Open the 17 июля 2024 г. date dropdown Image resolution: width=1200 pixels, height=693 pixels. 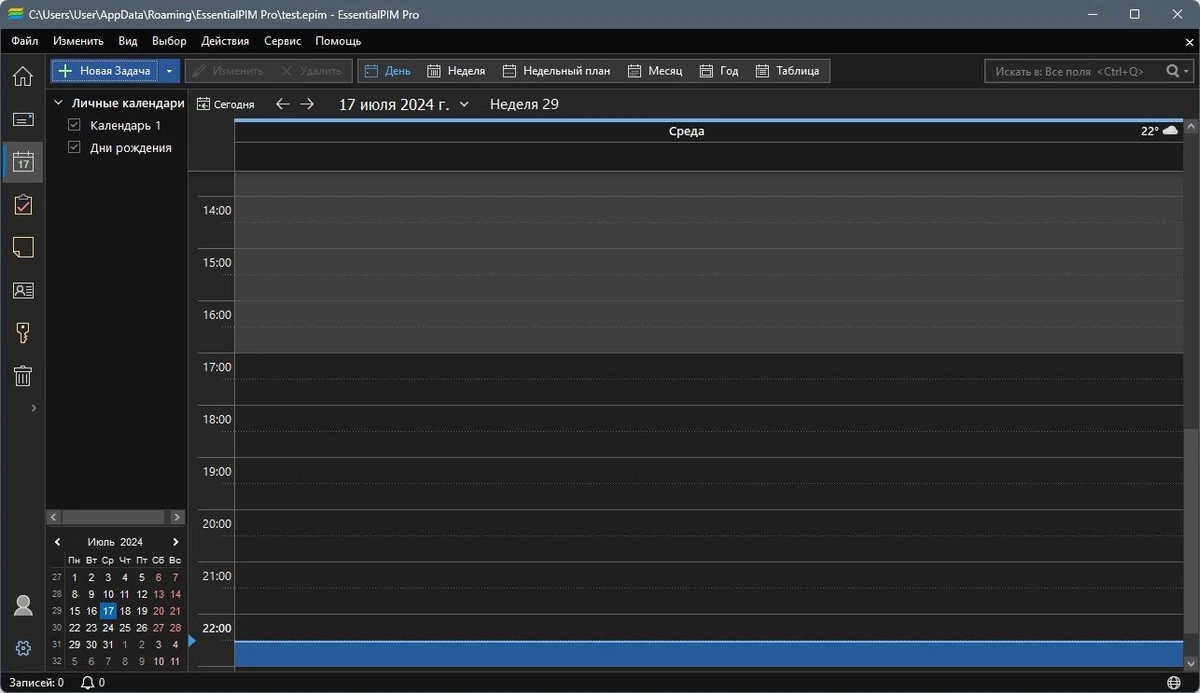pos(404,104)
